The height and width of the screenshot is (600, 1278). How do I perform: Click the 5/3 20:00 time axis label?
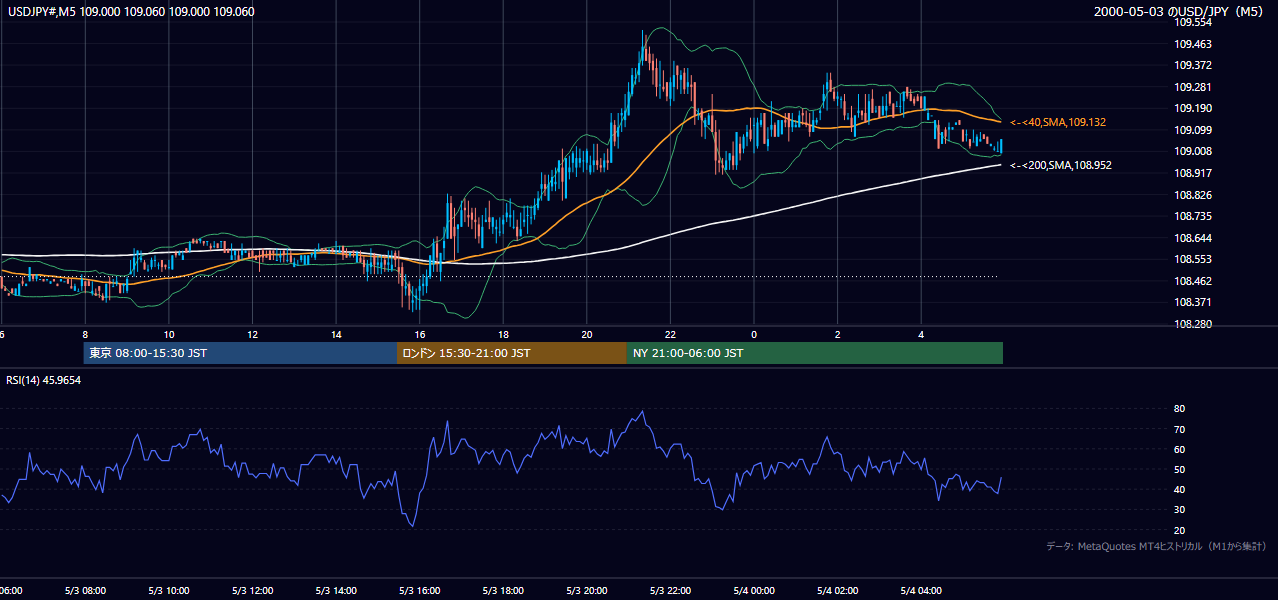[586, 591]
